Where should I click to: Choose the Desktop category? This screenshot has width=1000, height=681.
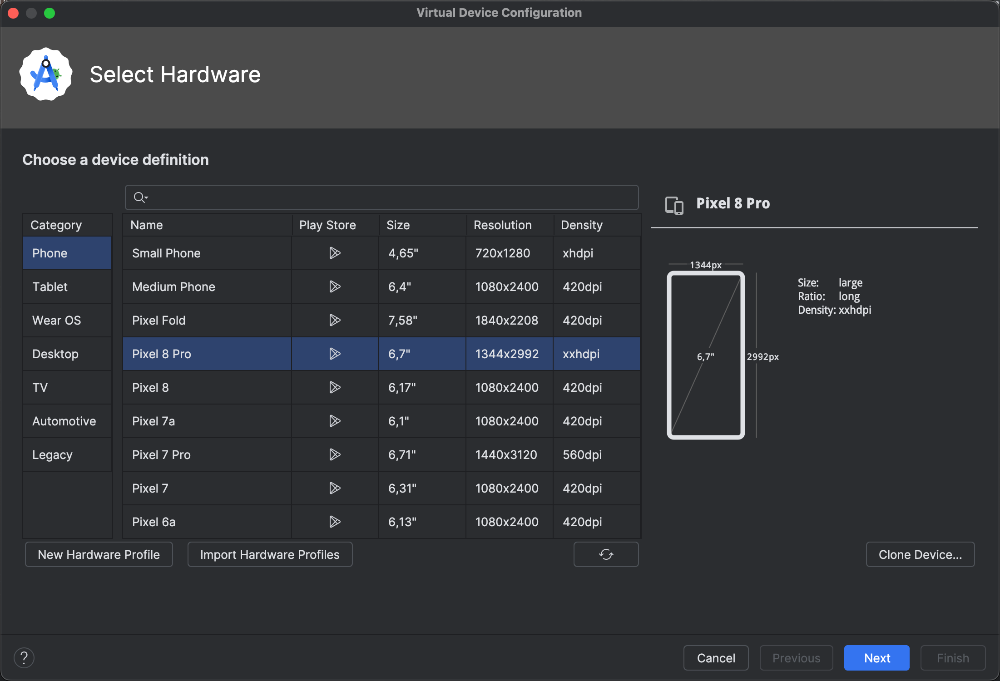coord(67,354)
